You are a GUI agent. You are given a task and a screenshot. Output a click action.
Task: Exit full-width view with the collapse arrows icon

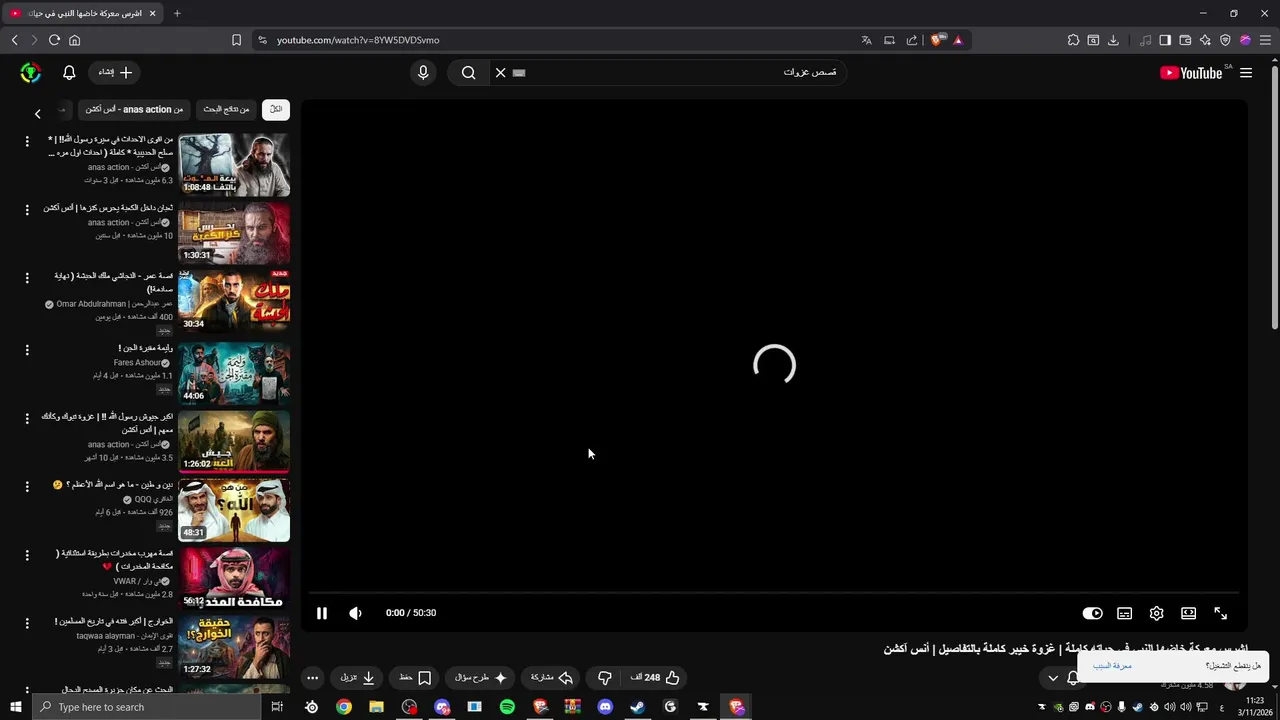click(x=1220, y=613)
